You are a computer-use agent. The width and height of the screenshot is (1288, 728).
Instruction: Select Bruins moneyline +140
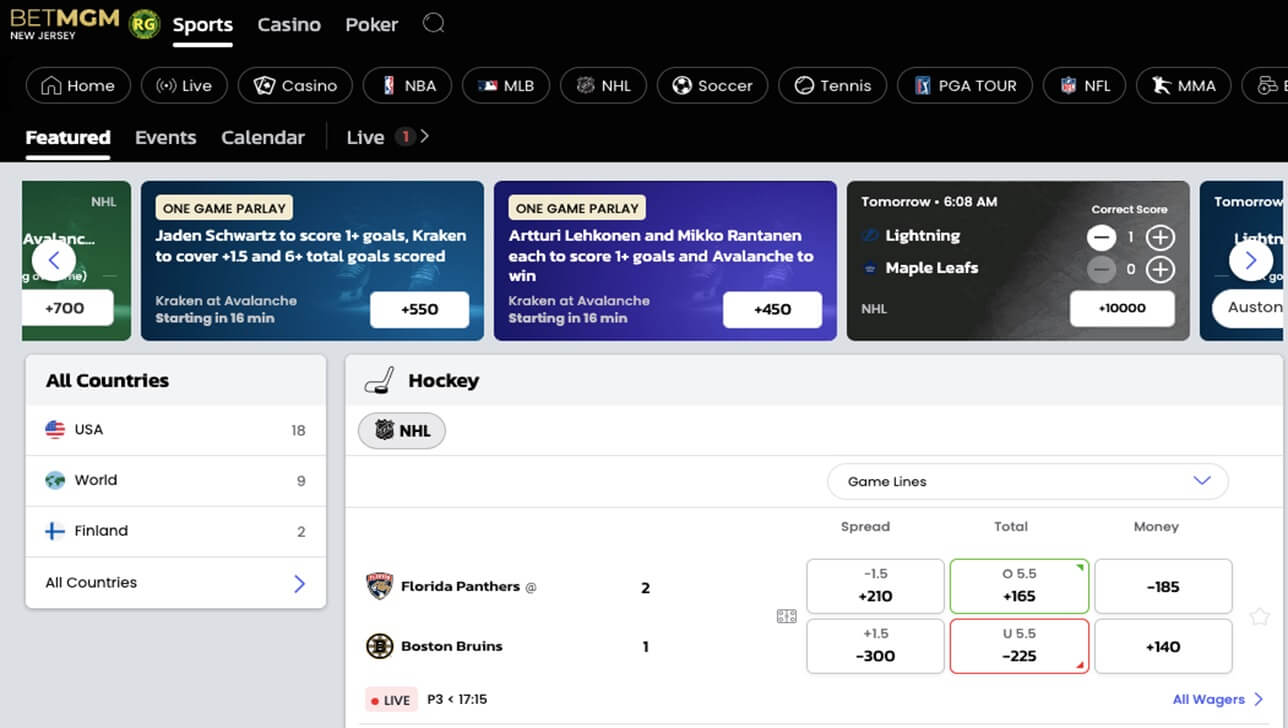(x=1163, y=646)
